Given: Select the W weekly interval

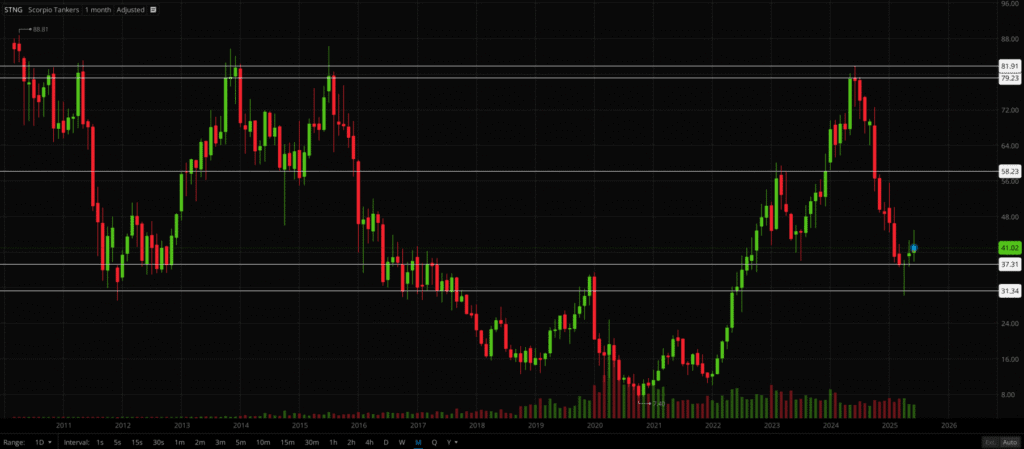Looking at the screenshot, I should pyautogui.click(x=401, y=441).
